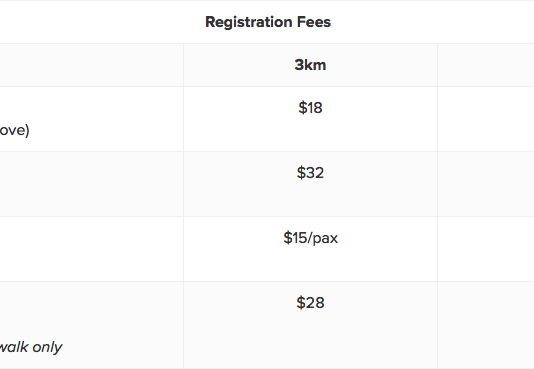Click blank header cell left of 3km
The height and width of the screenshot is (369, 534).
(x=91, y=65)
